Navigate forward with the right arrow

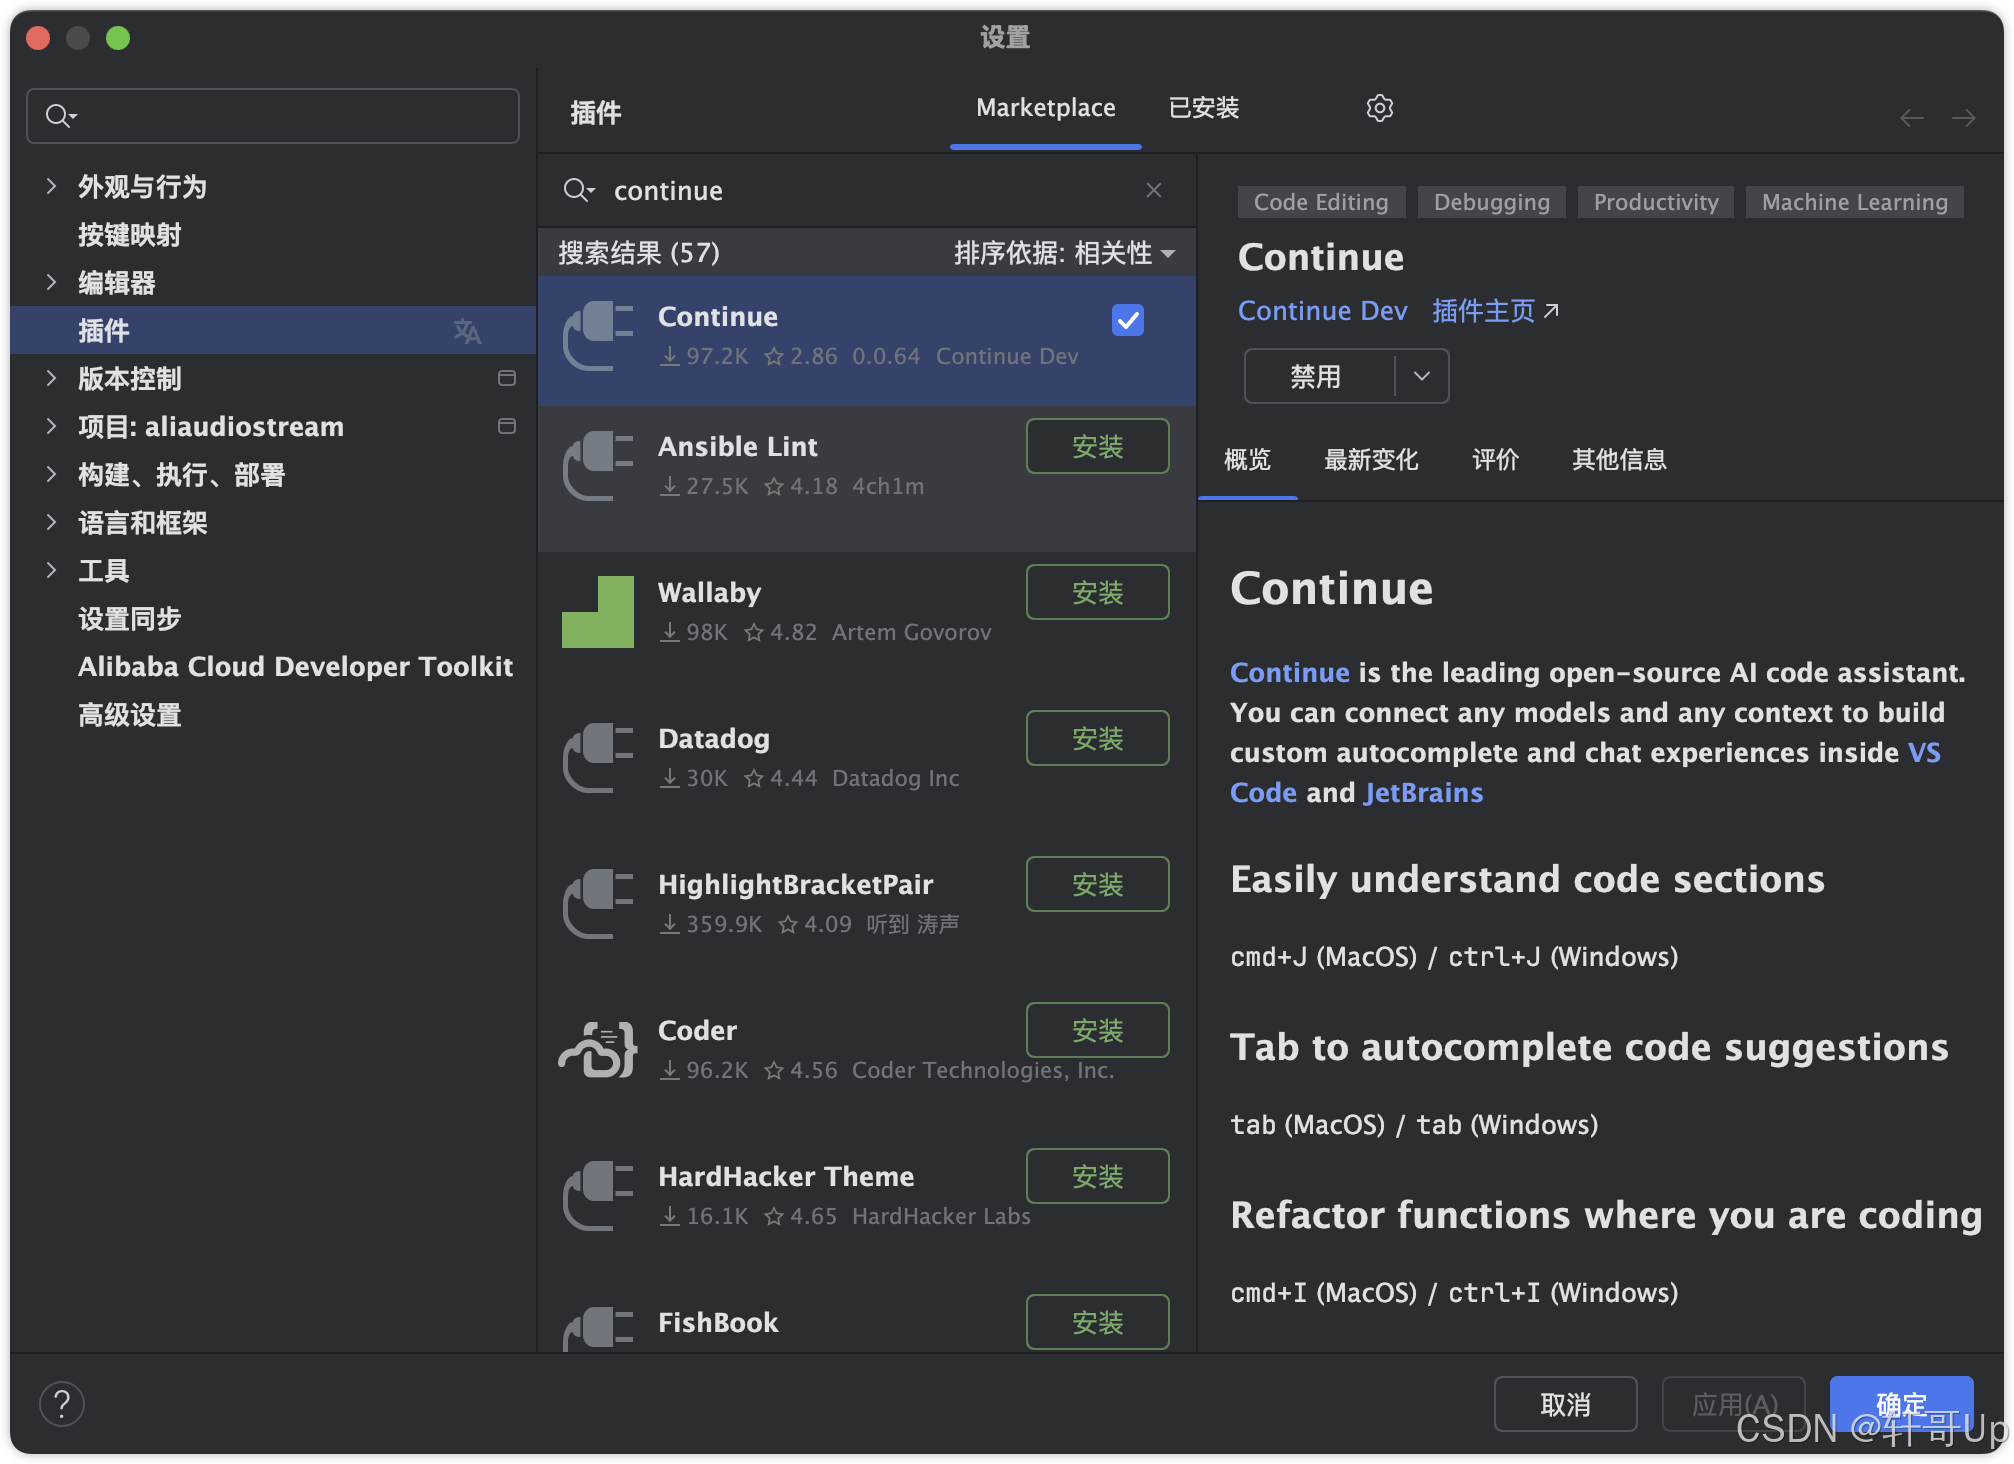pyautogui.click(x=1963, y=118)
